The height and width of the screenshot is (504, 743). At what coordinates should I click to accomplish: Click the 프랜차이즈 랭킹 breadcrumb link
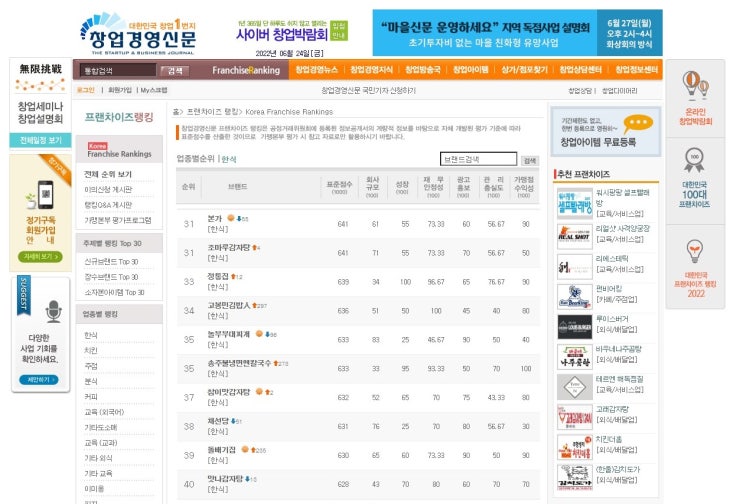[212, 112]
